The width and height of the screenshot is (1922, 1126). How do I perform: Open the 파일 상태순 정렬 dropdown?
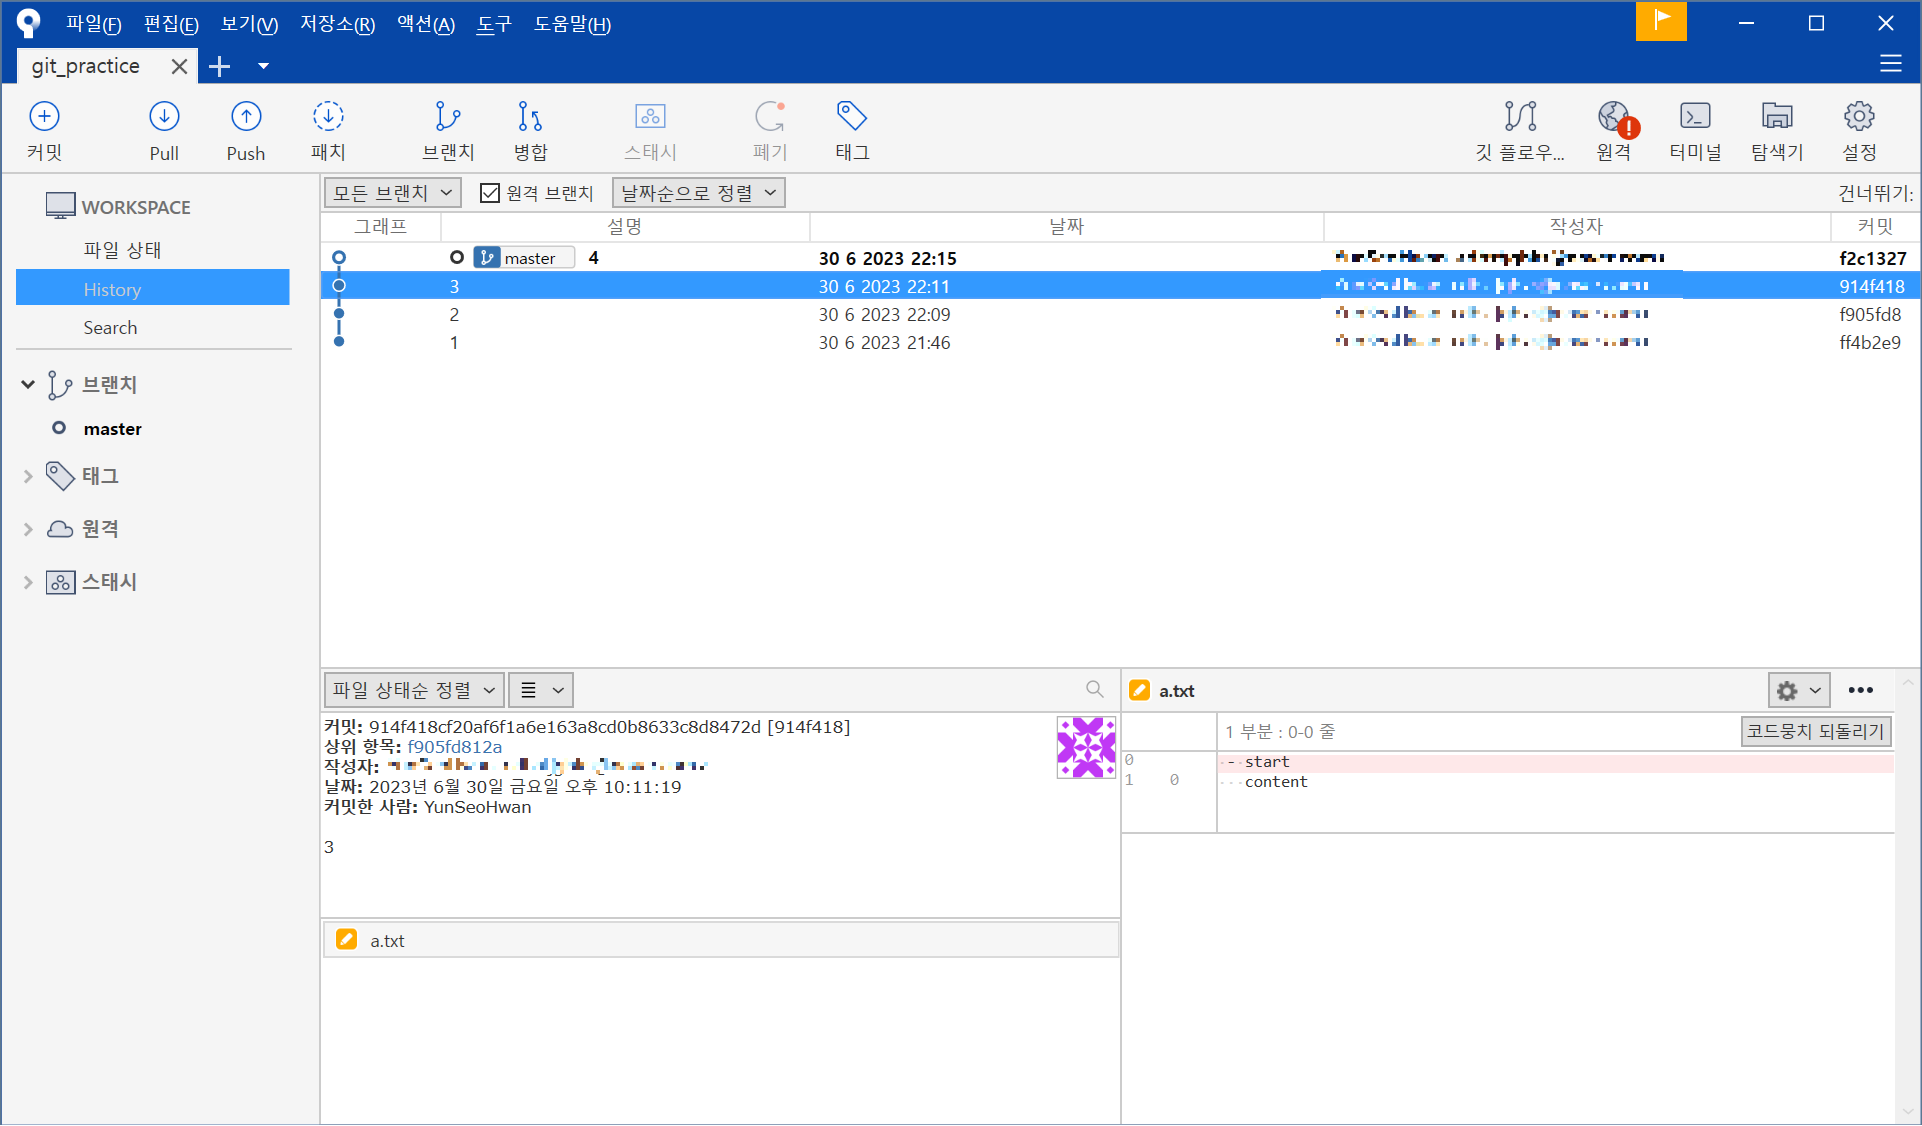coord(414,690)
